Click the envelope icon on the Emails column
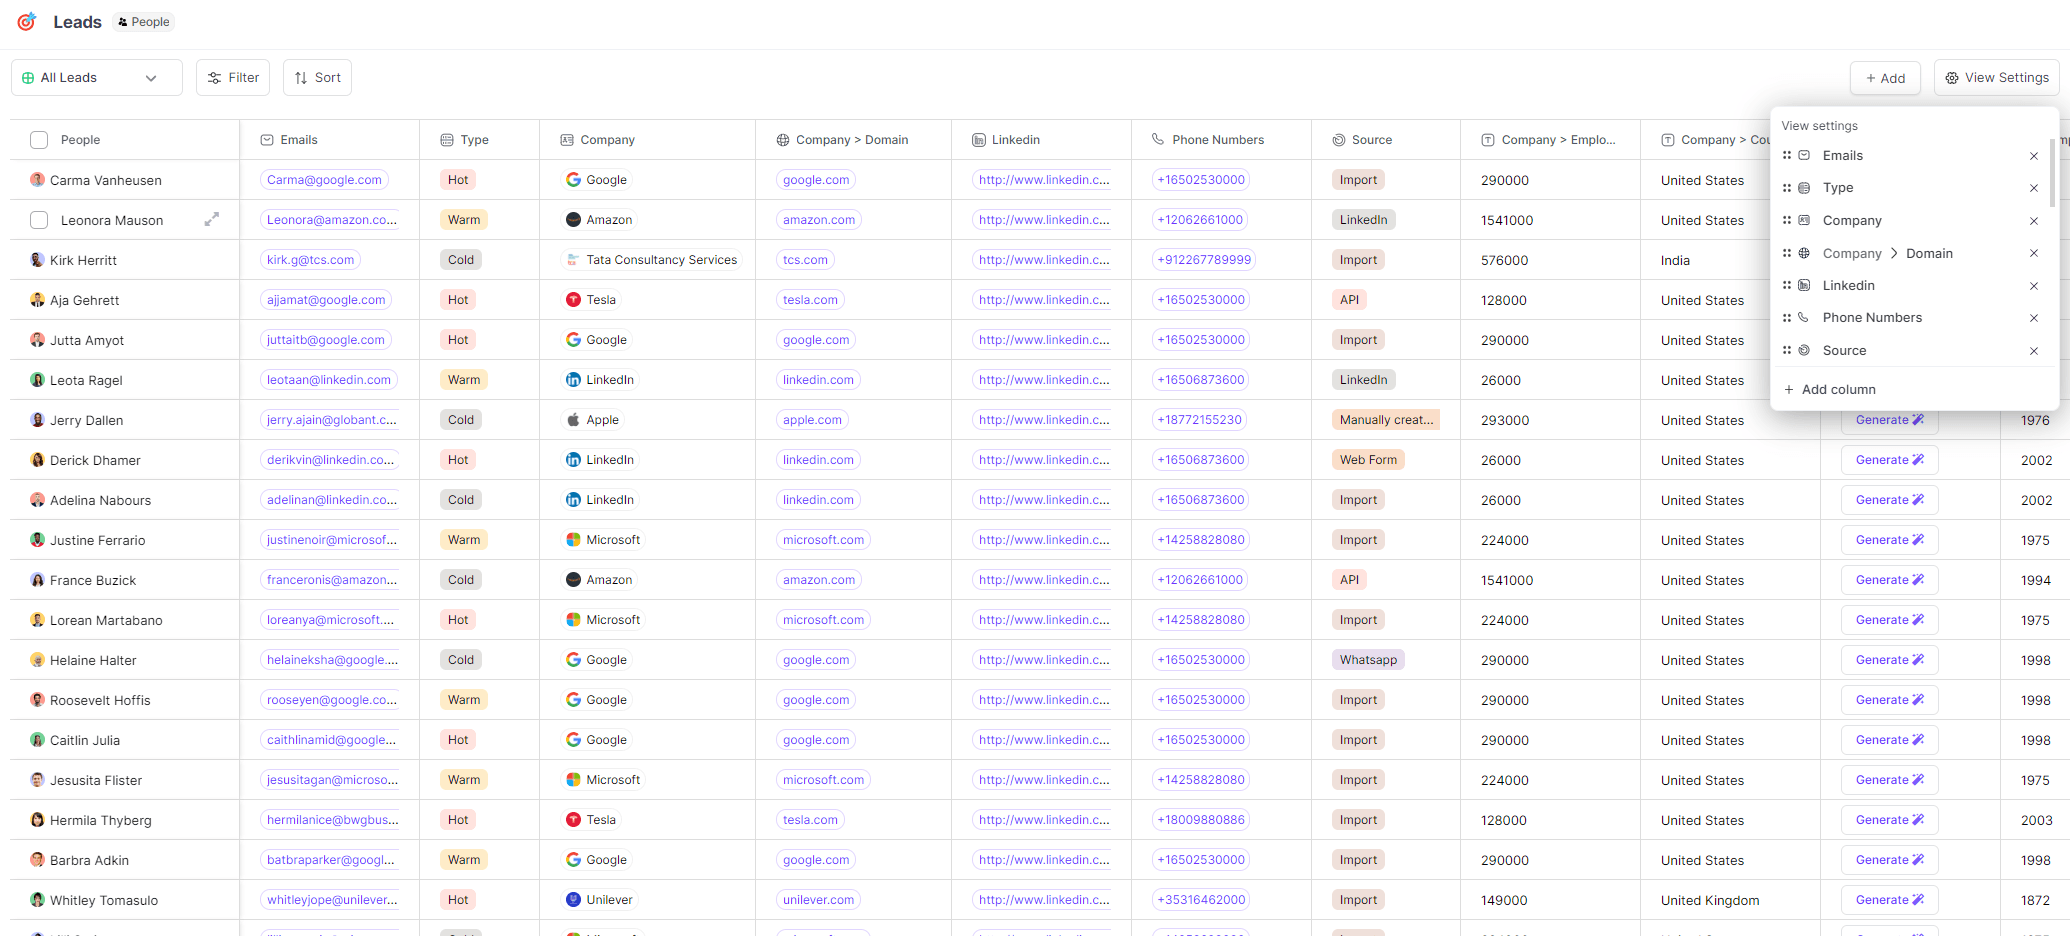The height and width of the screenshot is (936, 2070). pyautogui.click(x=266, y=139)
